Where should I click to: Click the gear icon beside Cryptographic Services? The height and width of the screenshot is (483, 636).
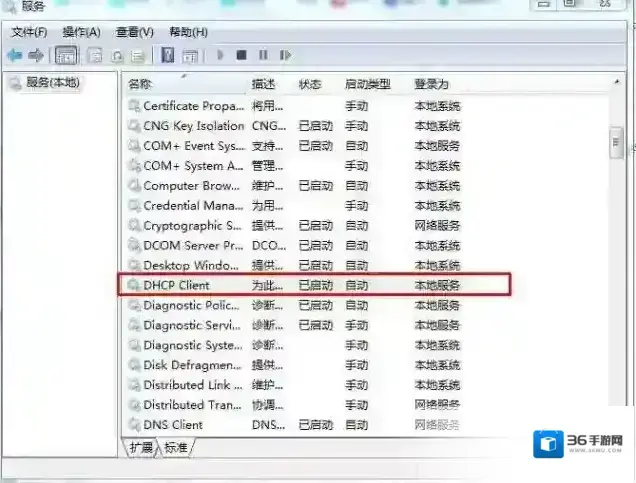pyautogui.click(x=134, y=225)
